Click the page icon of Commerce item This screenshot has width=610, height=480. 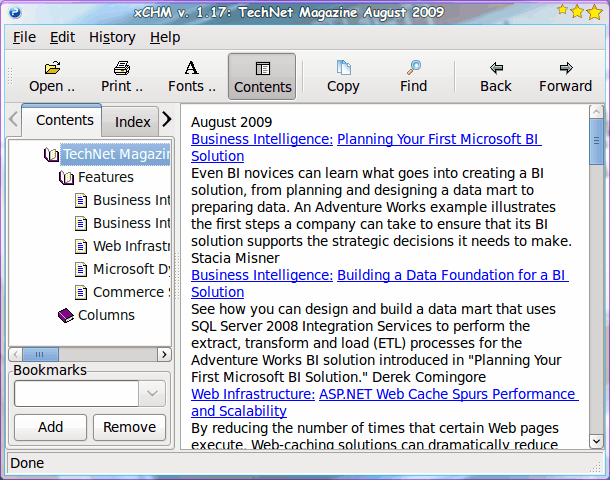pyautogui.click(x=81, y=293)
